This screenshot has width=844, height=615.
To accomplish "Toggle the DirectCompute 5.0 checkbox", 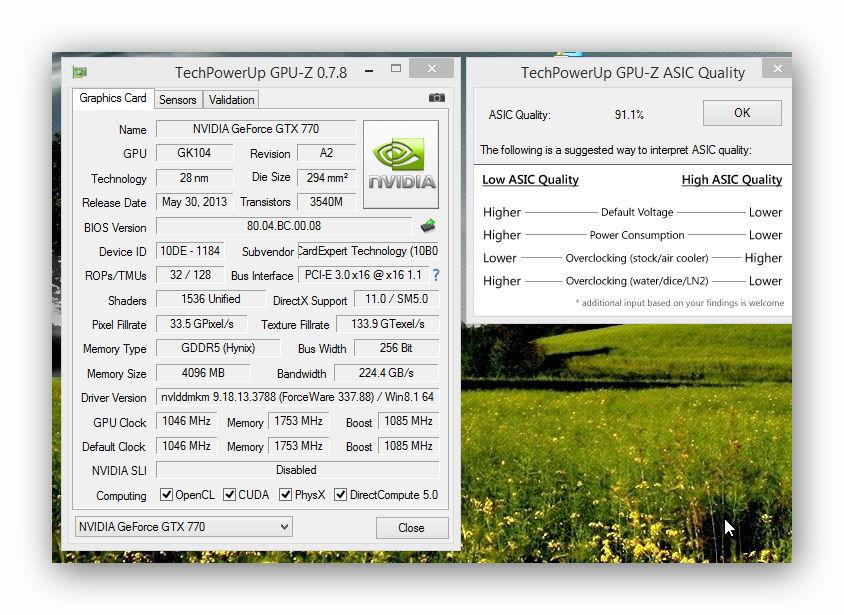I will 340,494.
